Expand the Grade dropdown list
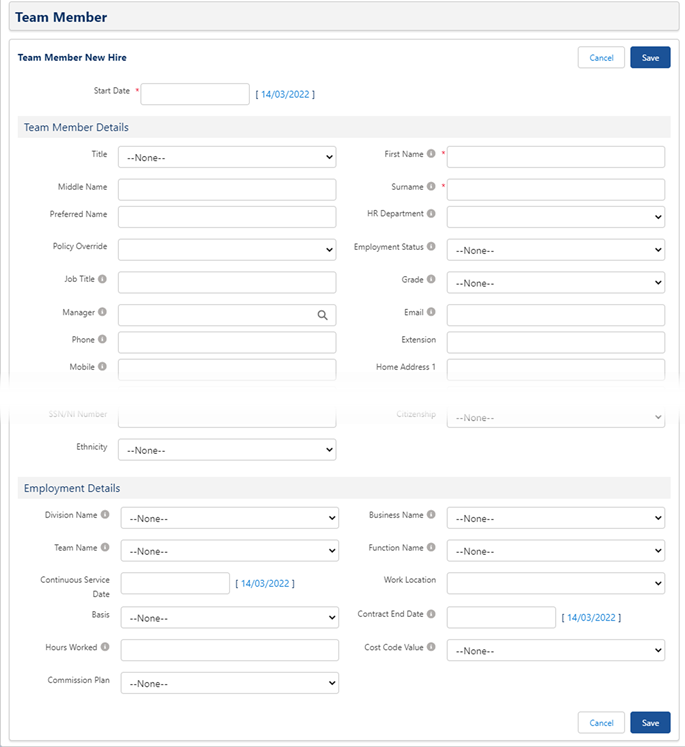The height and width of the screenshot is (747, 685). click(555, 283)
